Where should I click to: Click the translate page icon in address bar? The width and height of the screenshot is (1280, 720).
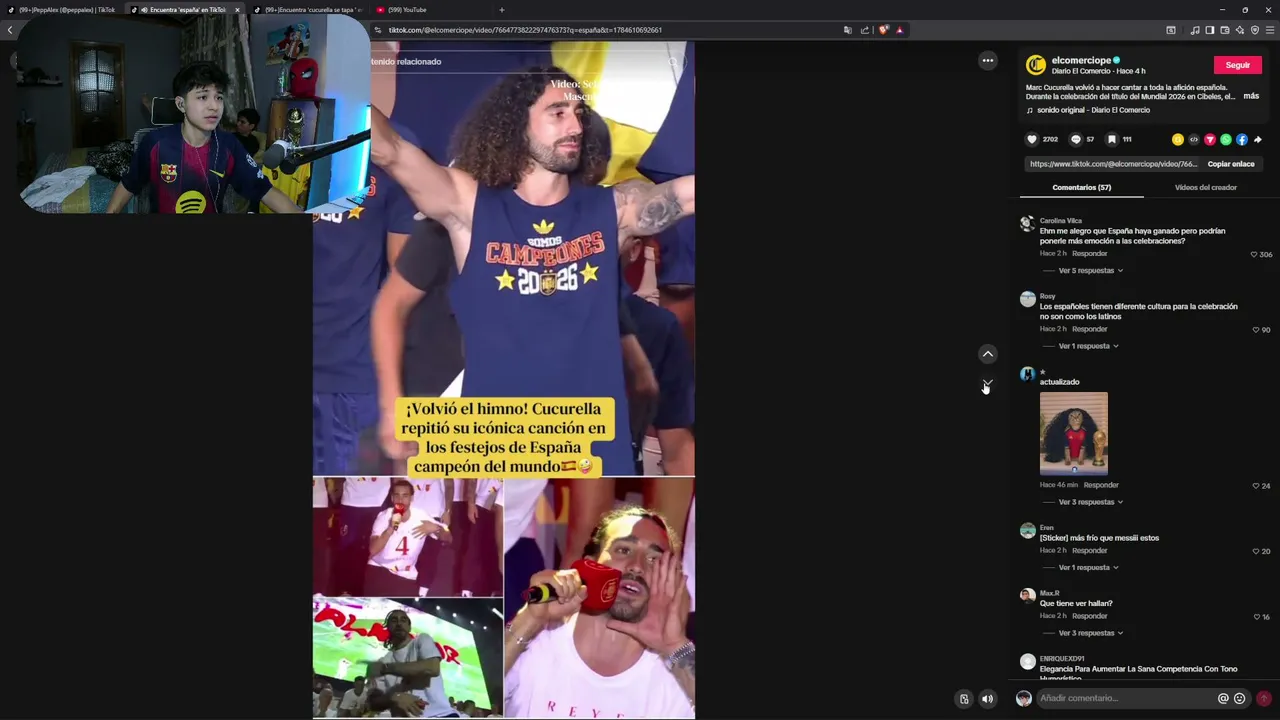pos(848,30)
